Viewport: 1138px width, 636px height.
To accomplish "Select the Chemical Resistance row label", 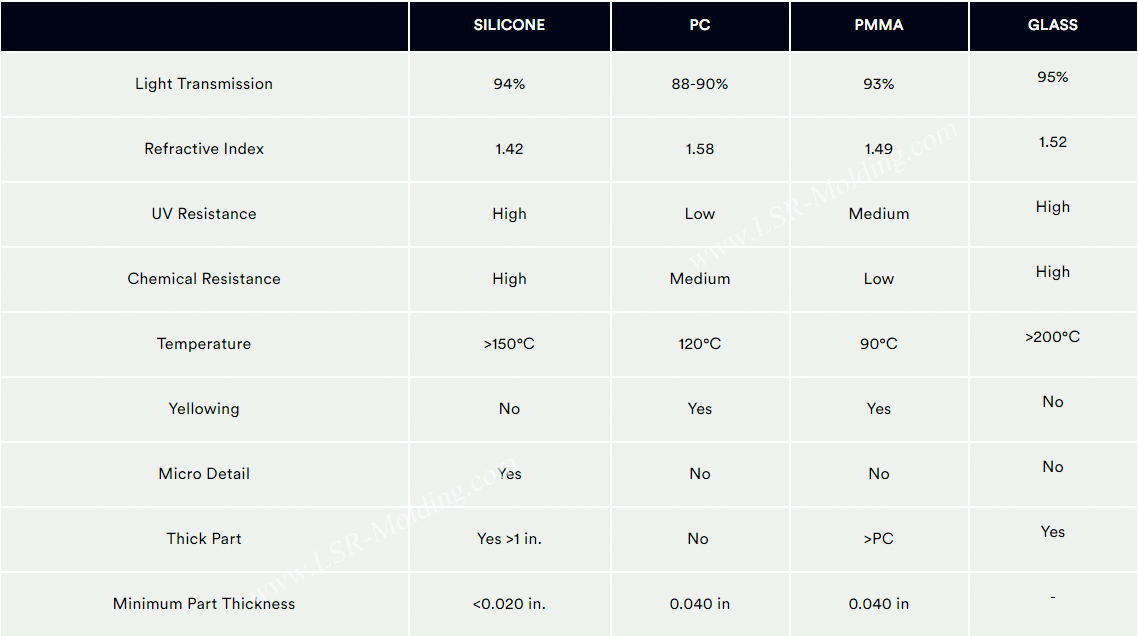I will 204,279.
